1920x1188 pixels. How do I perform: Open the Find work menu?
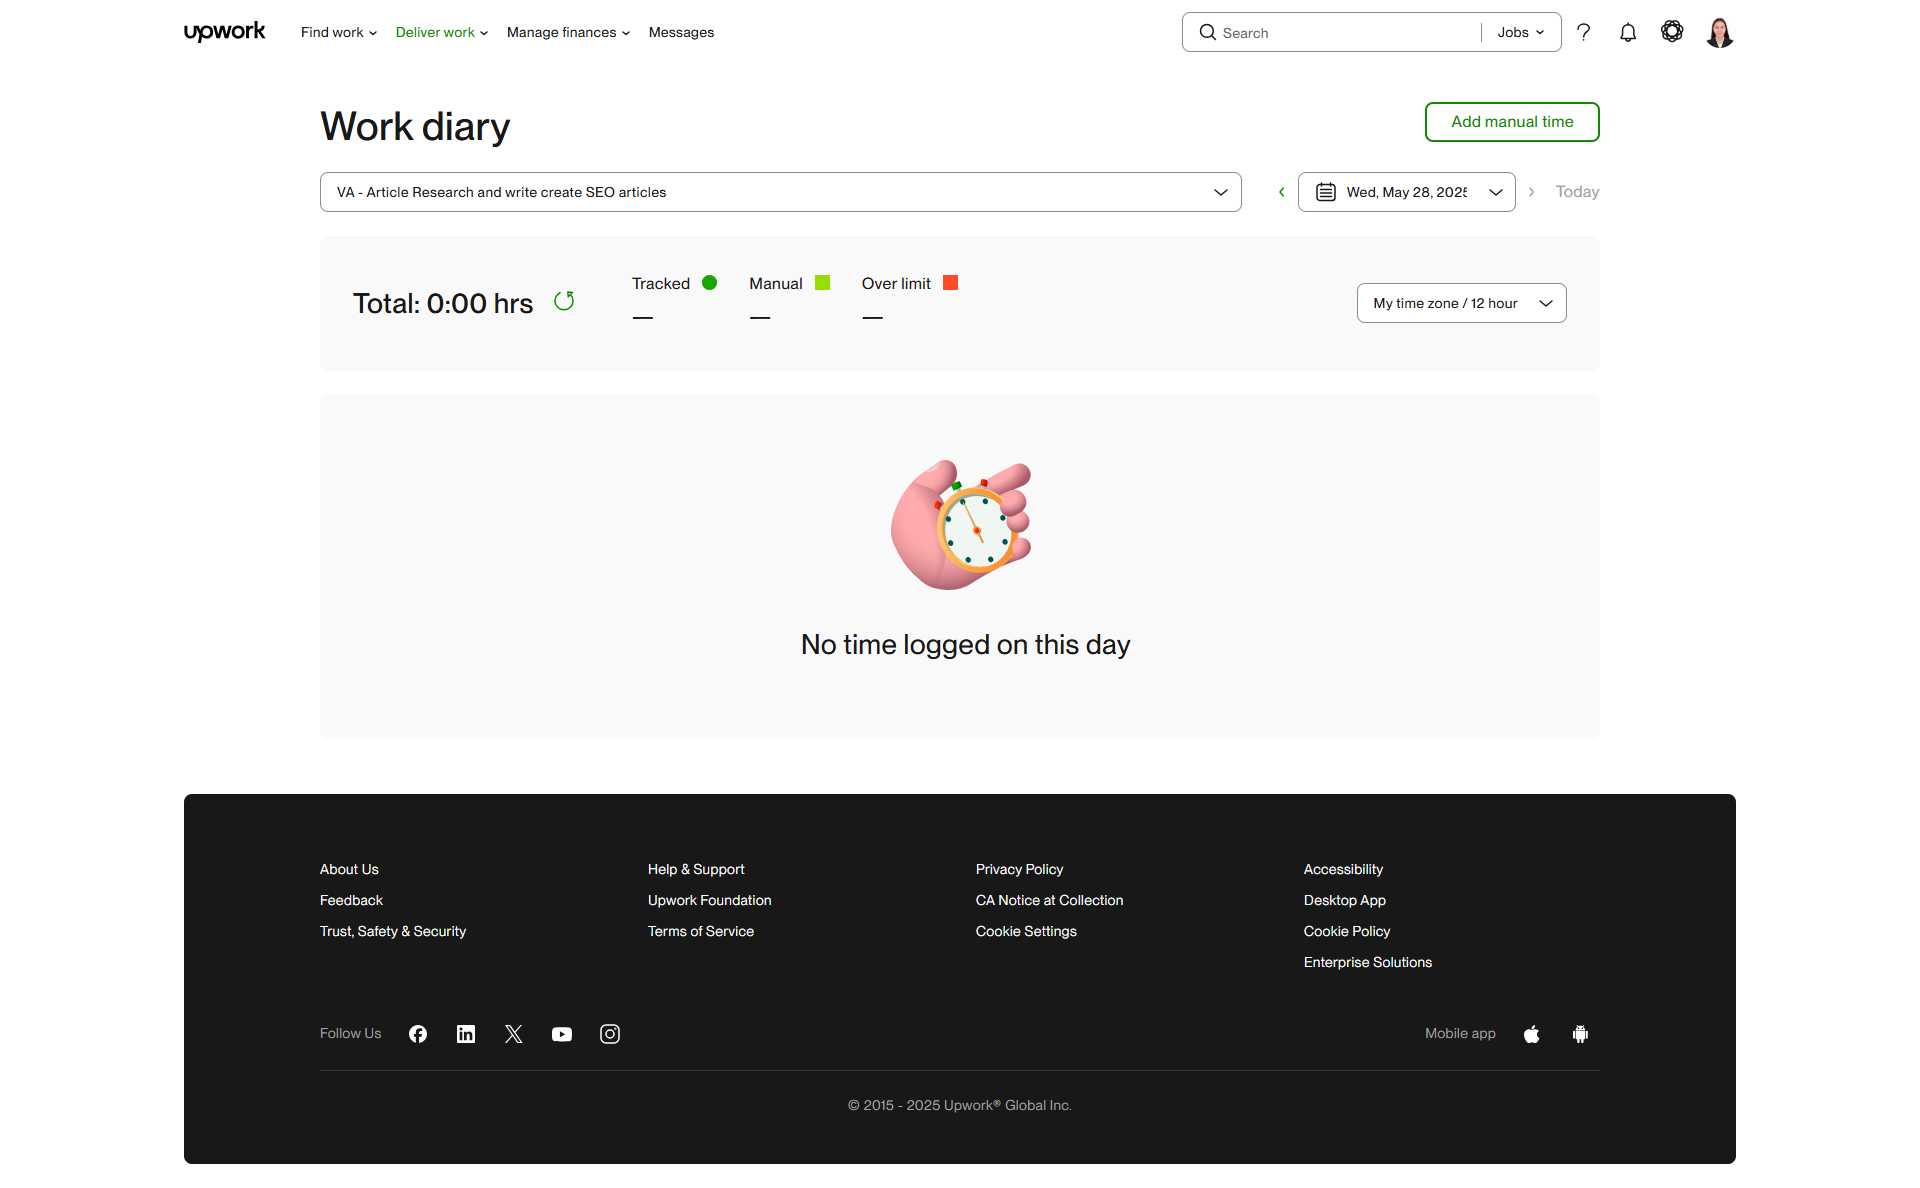[x=339, y=32]
